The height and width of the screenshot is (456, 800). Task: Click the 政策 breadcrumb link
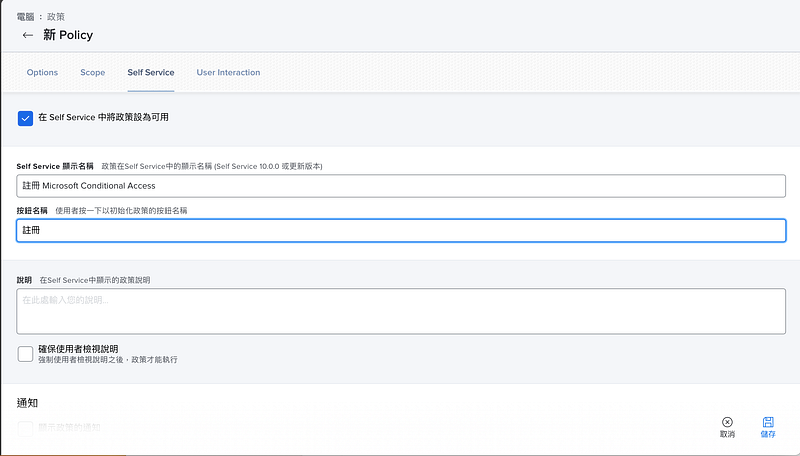(56, 17)
